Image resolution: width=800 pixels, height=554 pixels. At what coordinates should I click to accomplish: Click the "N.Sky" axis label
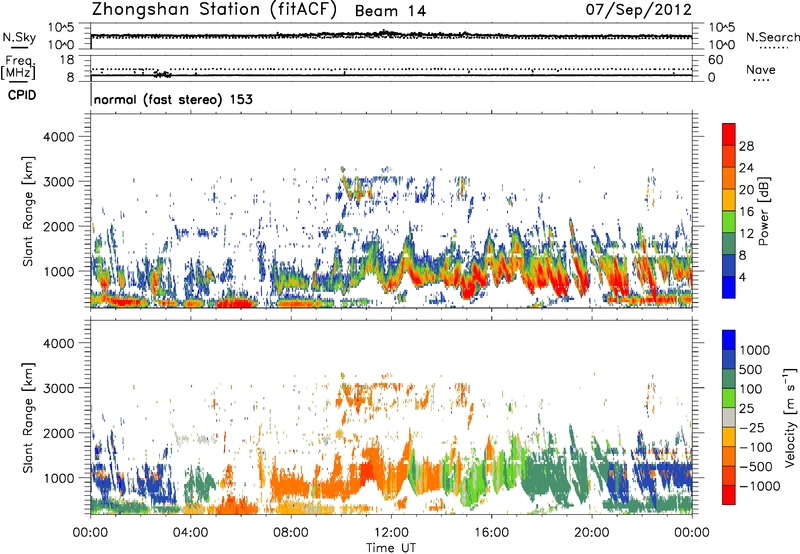click(x=19, y=37)
